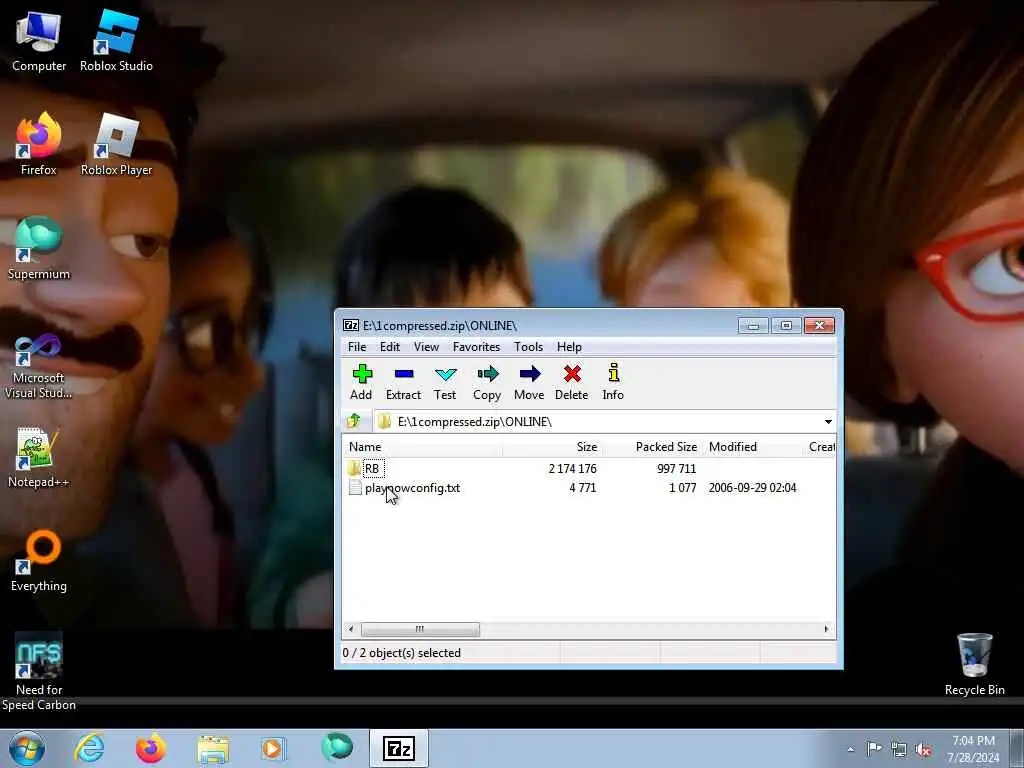
Task: Click the scrollbar left arrow
Action: [x=351, y=629]
